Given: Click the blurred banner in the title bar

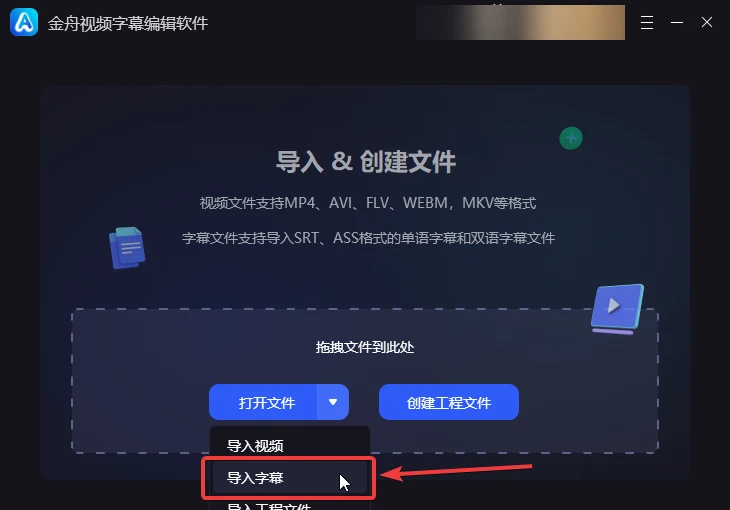Looking at the screenshot, I should click(520, 22).
